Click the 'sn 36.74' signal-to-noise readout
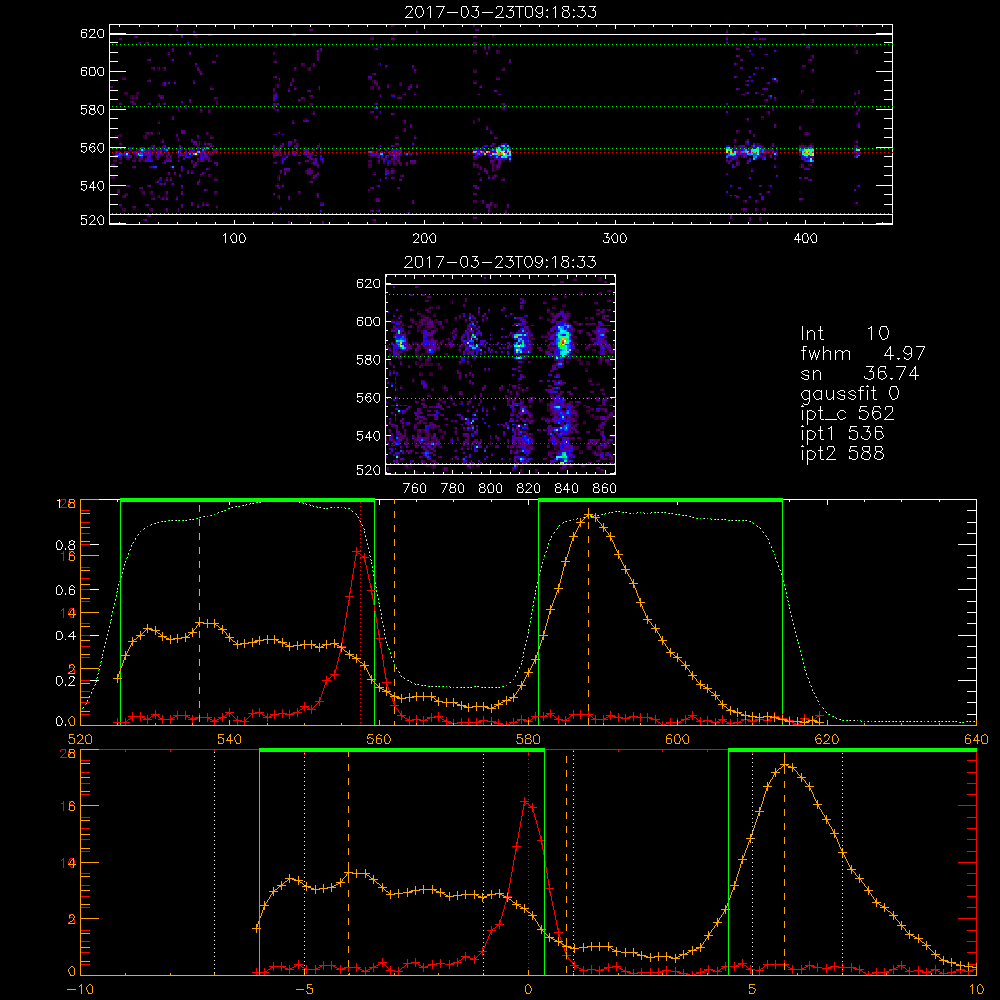Image resolution: width=1000 pixels, height=1000 pixels. (859, 373)
